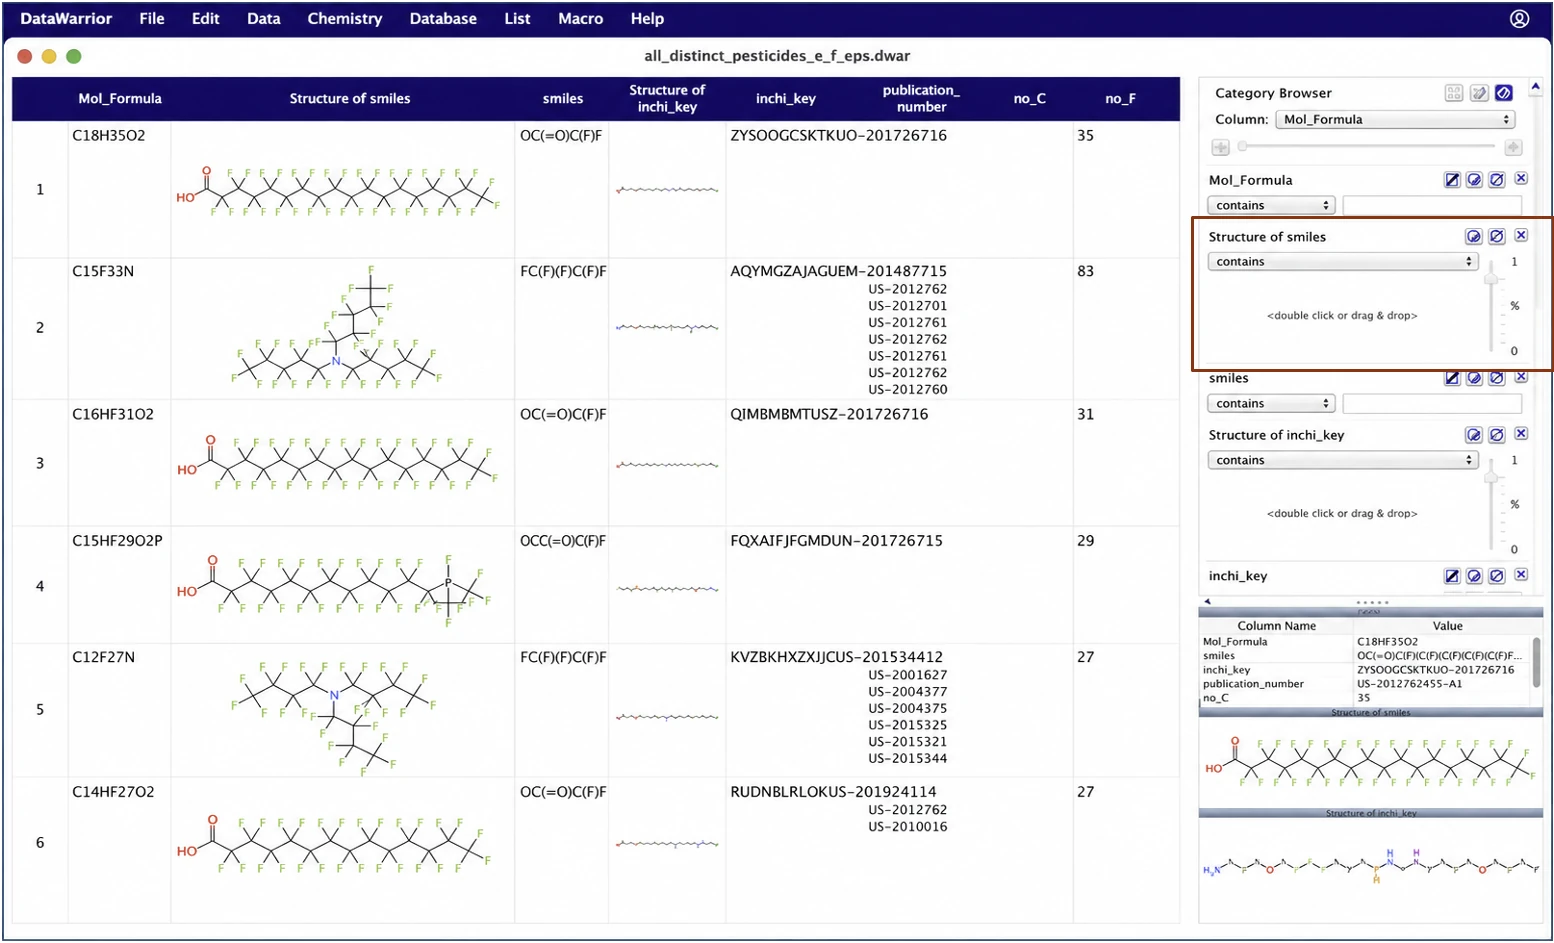
Task: Invert the smiles text filter
Action: pos(1474,378)
